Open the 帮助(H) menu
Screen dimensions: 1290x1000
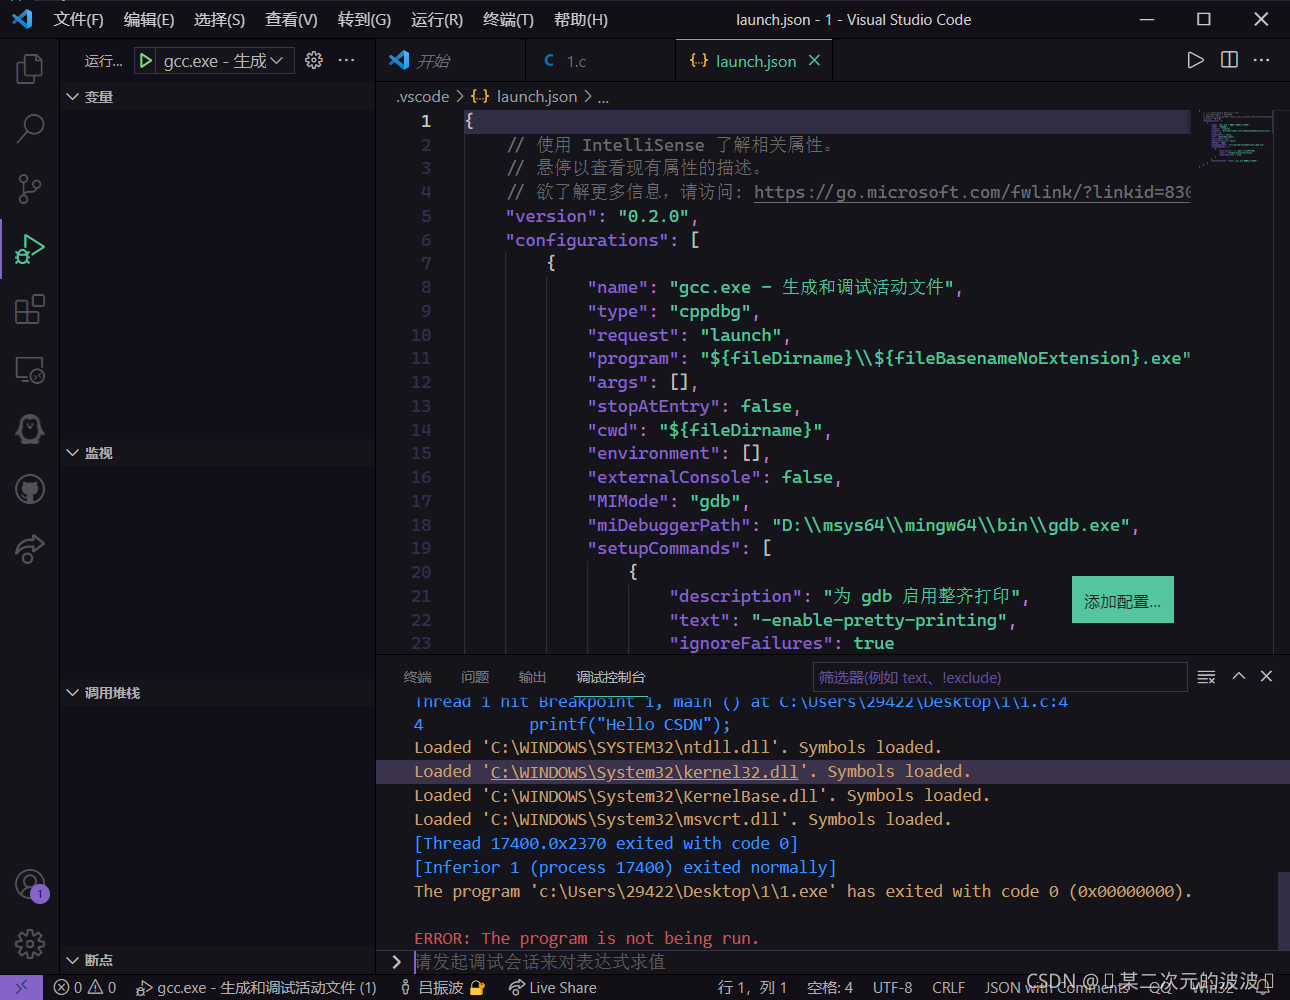(x=581, y=19)
